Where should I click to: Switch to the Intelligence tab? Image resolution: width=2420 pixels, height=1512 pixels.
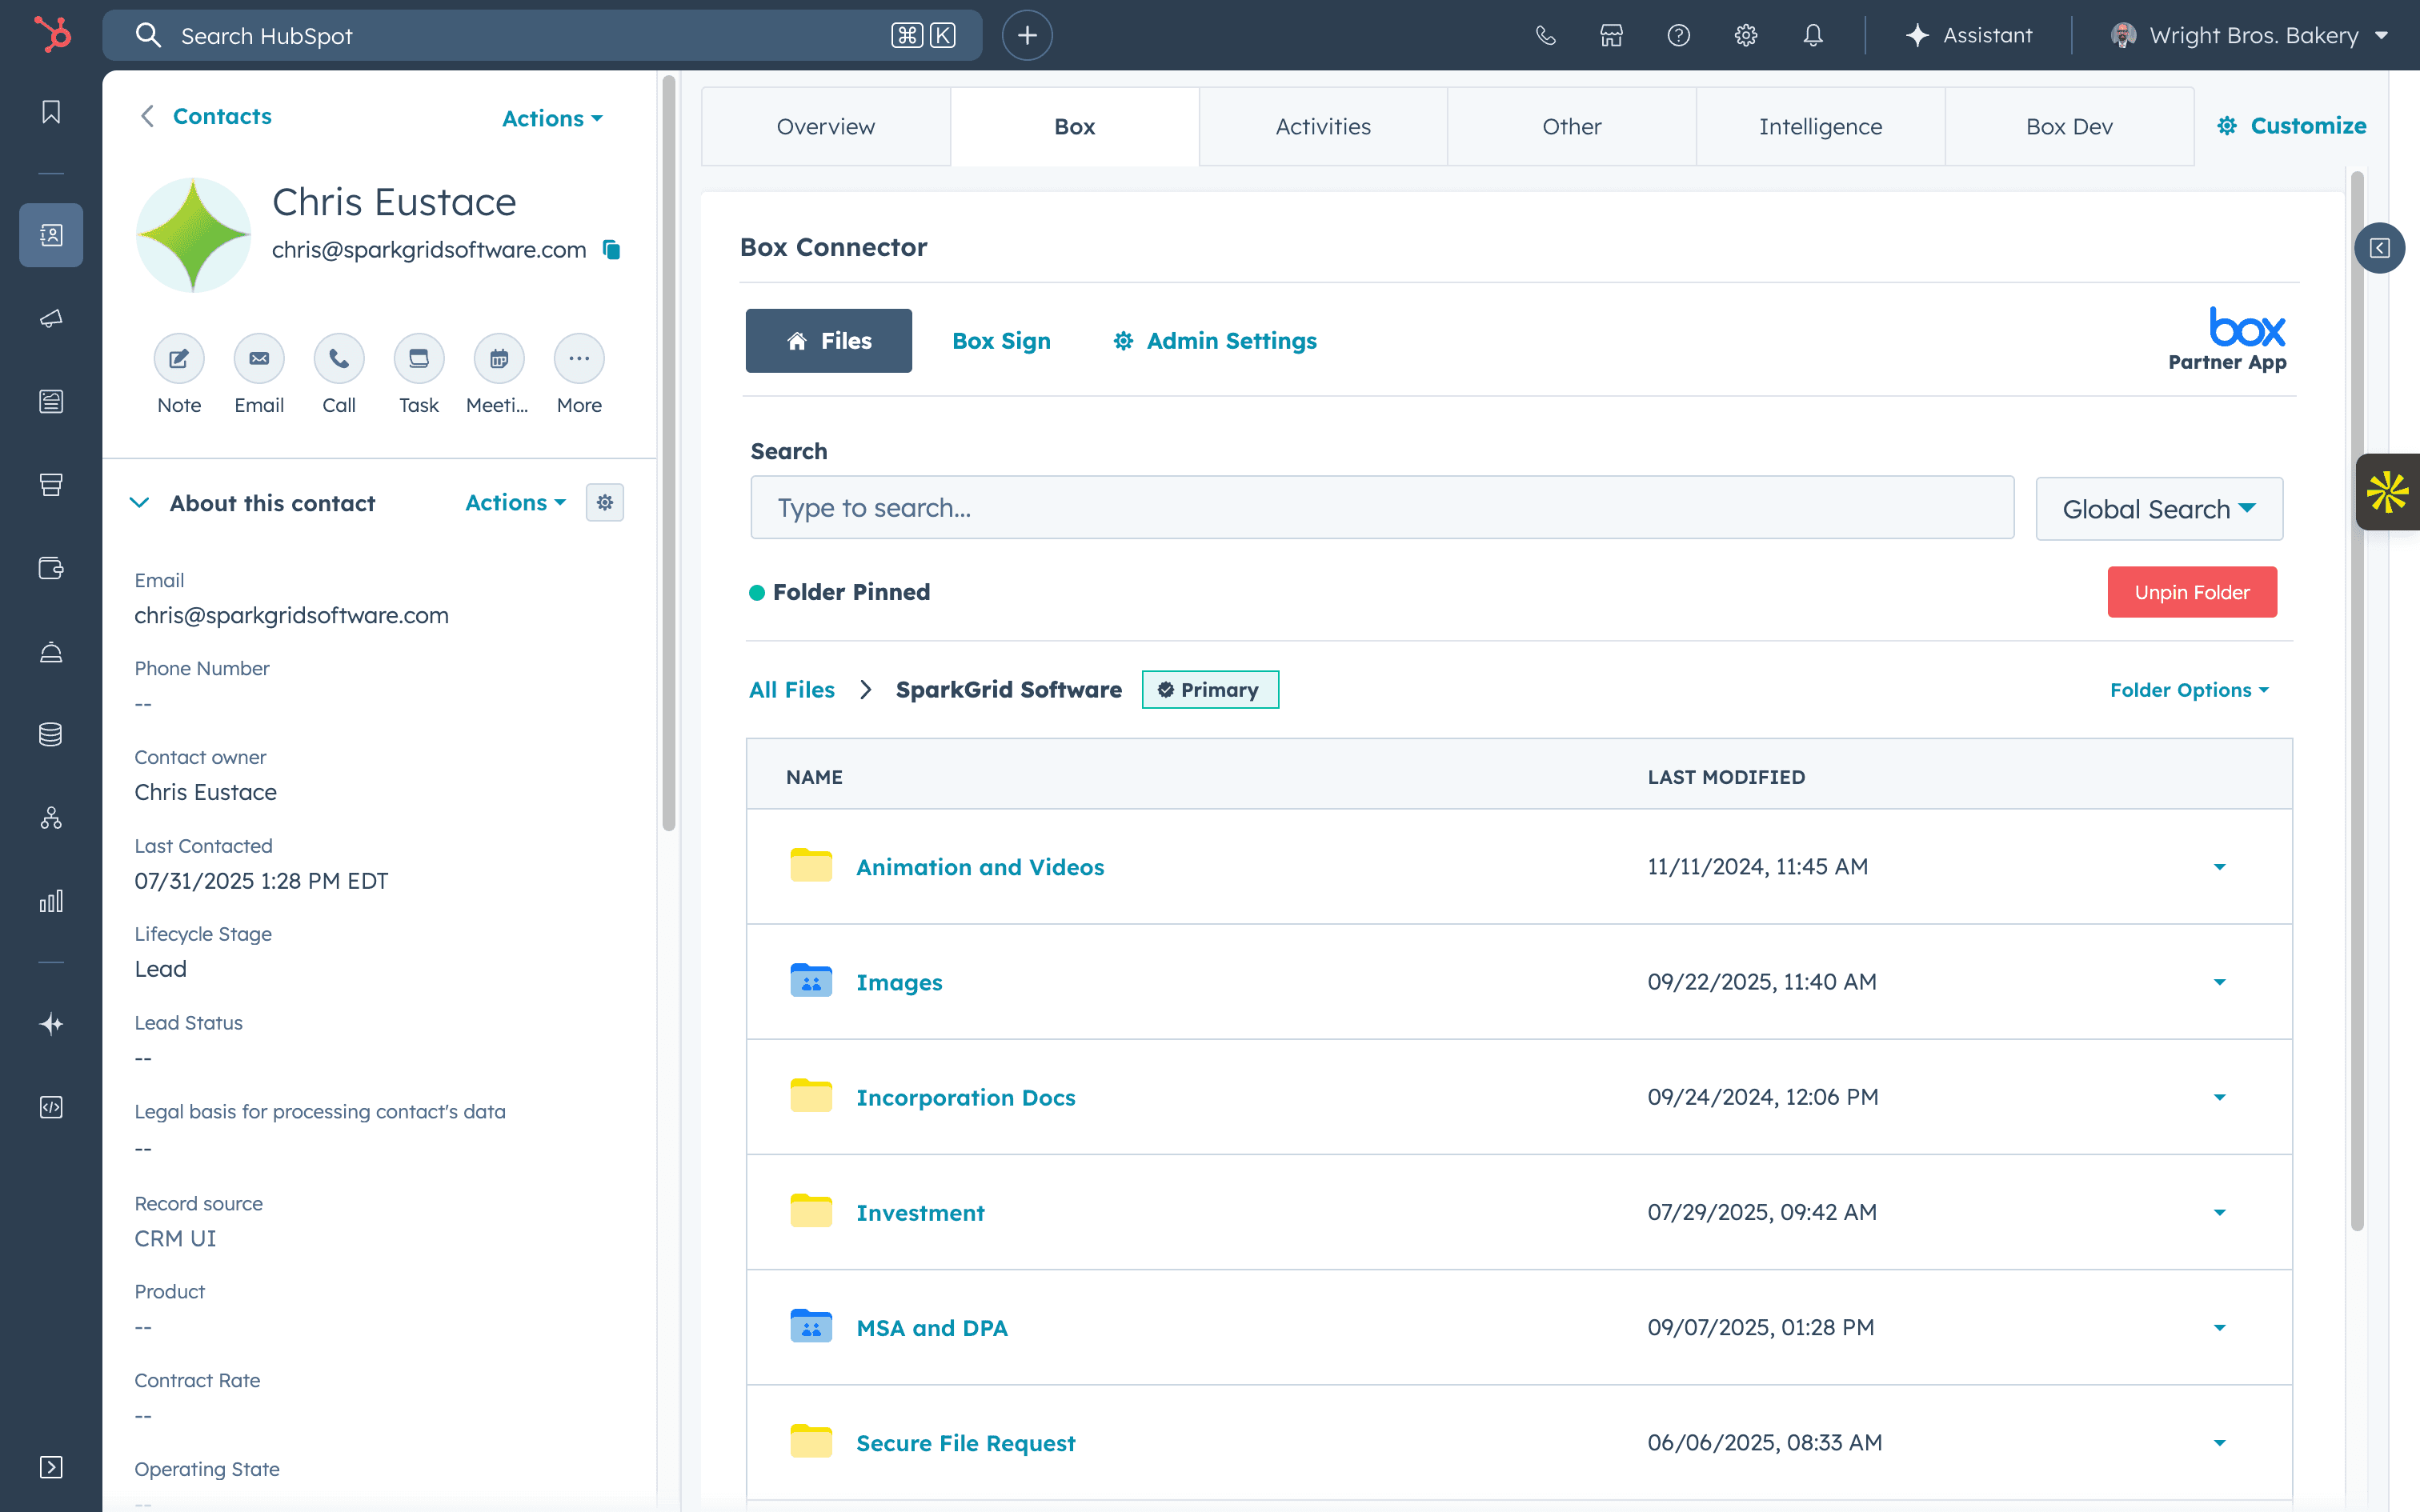[x=1821, y=127]
